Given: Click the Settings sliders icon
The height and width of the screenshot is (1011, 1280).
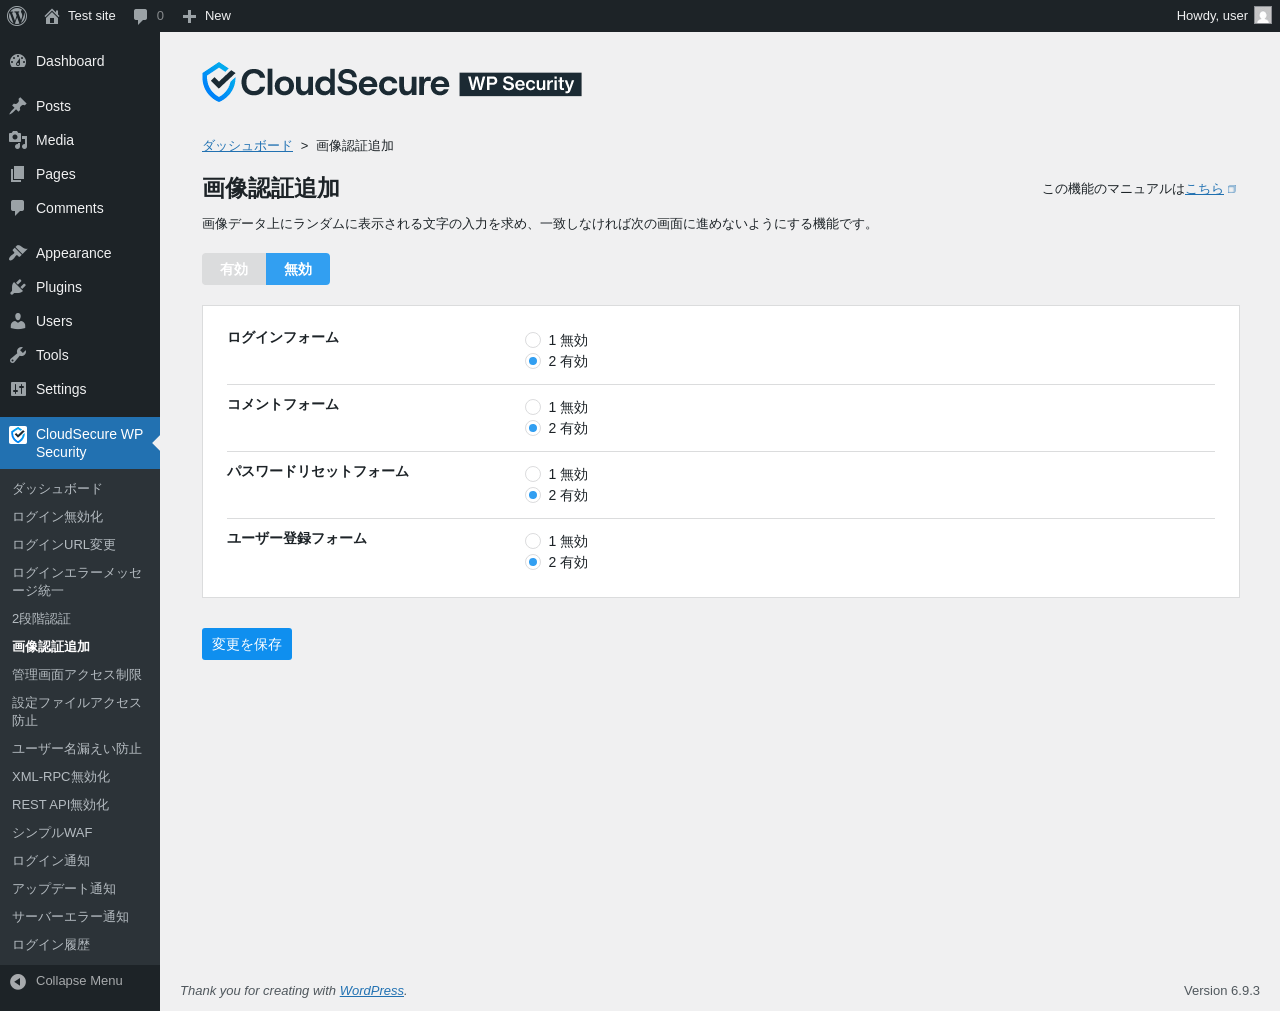Looking at the screenshot, I should pyautogui.click(x=18, y=389).
